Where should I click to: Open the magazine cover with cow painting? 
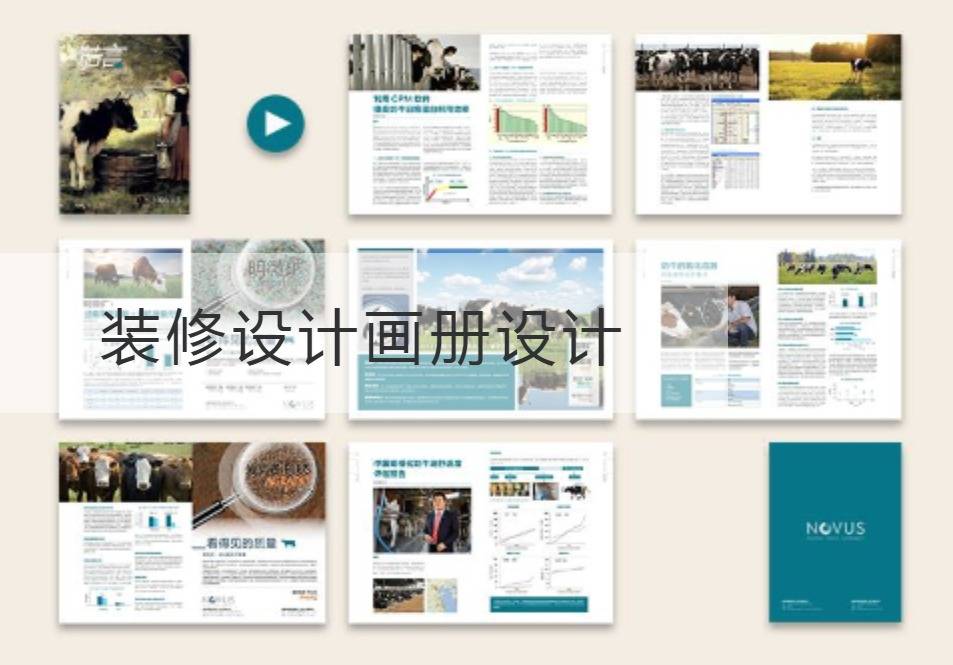tap(124, 124)
